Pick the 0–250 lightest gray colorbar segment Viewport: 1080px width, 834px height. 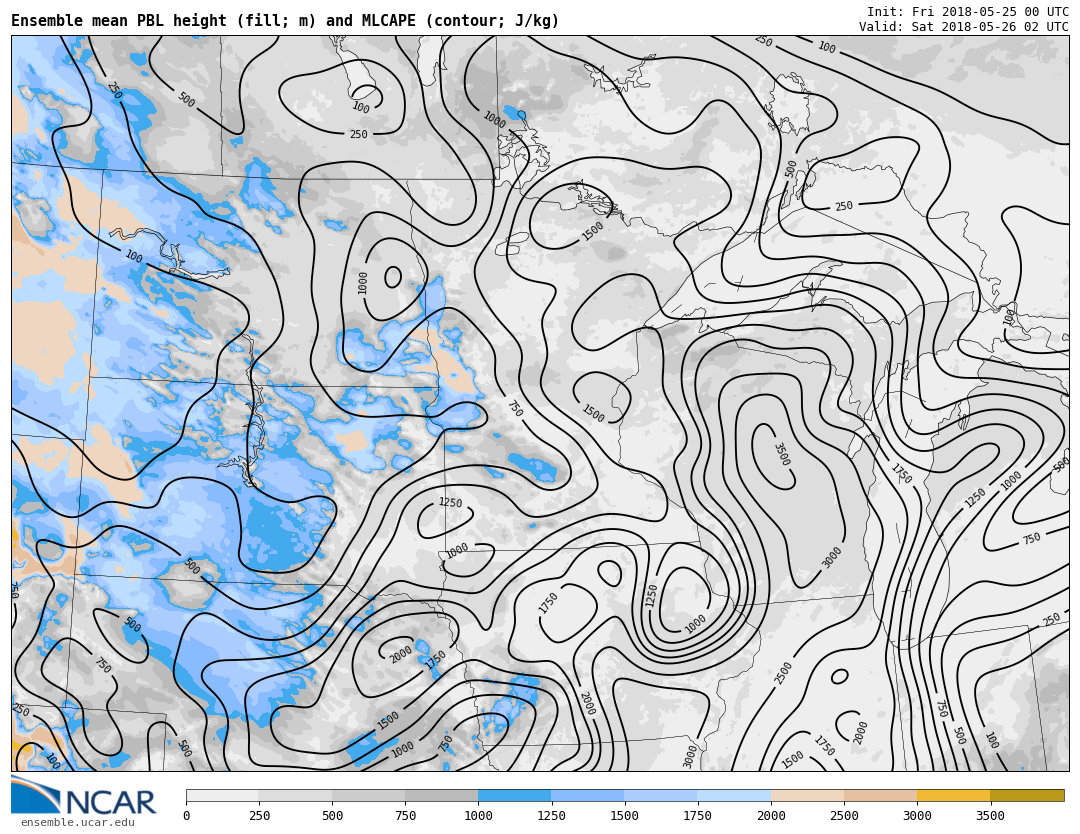[222, 796]
